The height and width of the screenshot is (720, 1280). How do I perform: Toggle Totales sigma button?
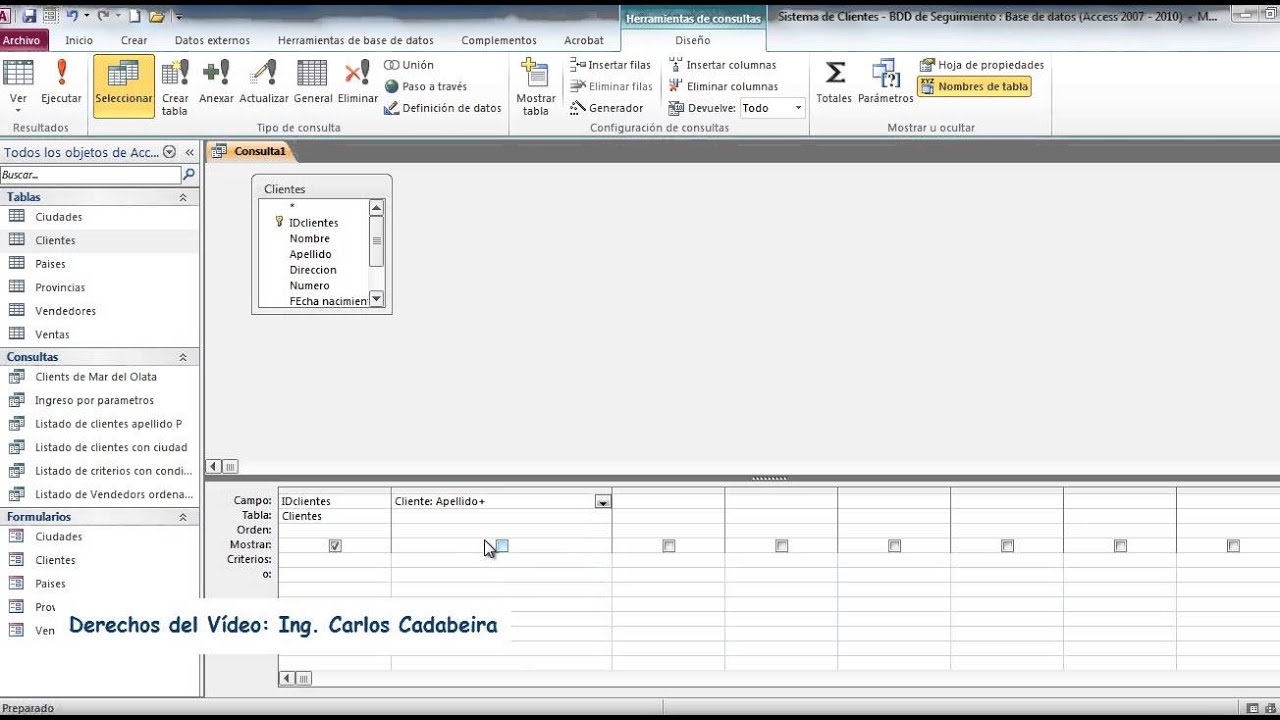click(834, 82)
